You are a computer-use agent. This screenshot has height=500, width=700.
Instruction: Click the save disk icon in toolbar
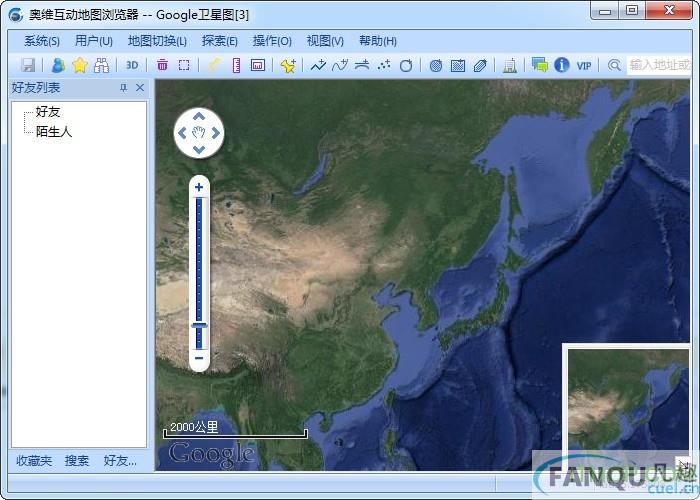[28, 65]
